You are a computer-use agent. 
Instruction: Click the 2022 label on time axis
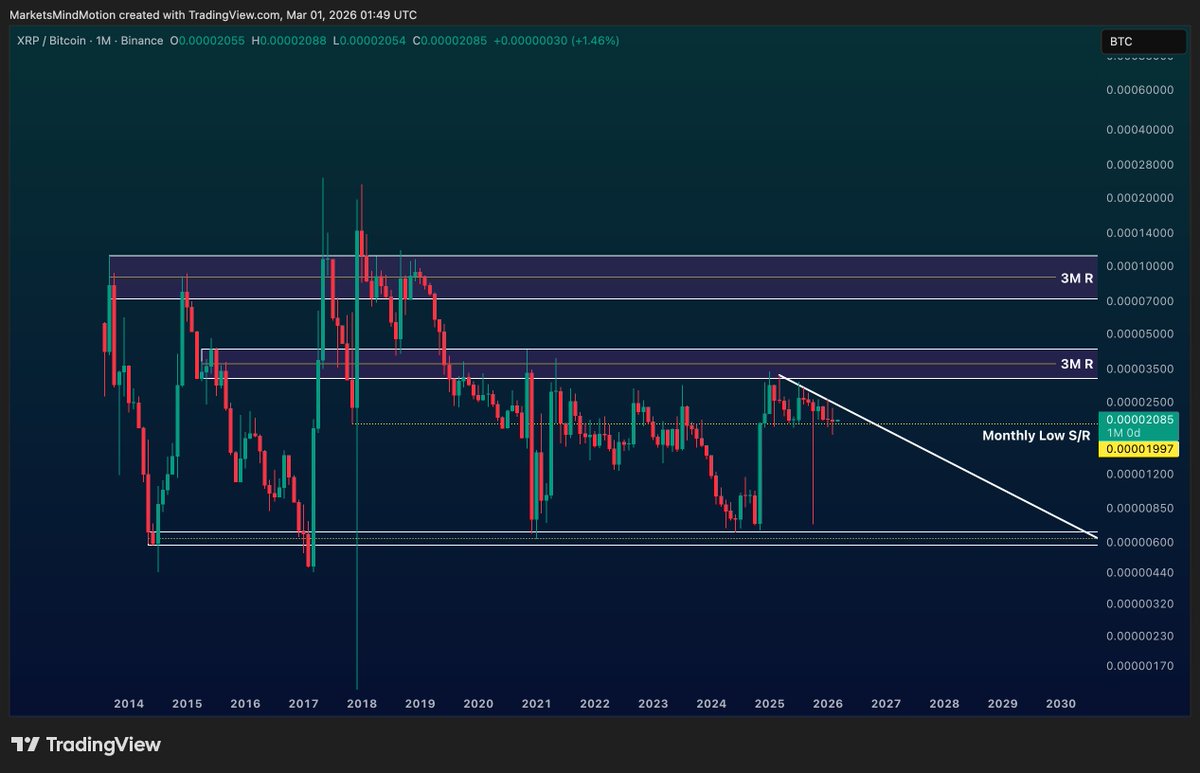tap(595, 704)
